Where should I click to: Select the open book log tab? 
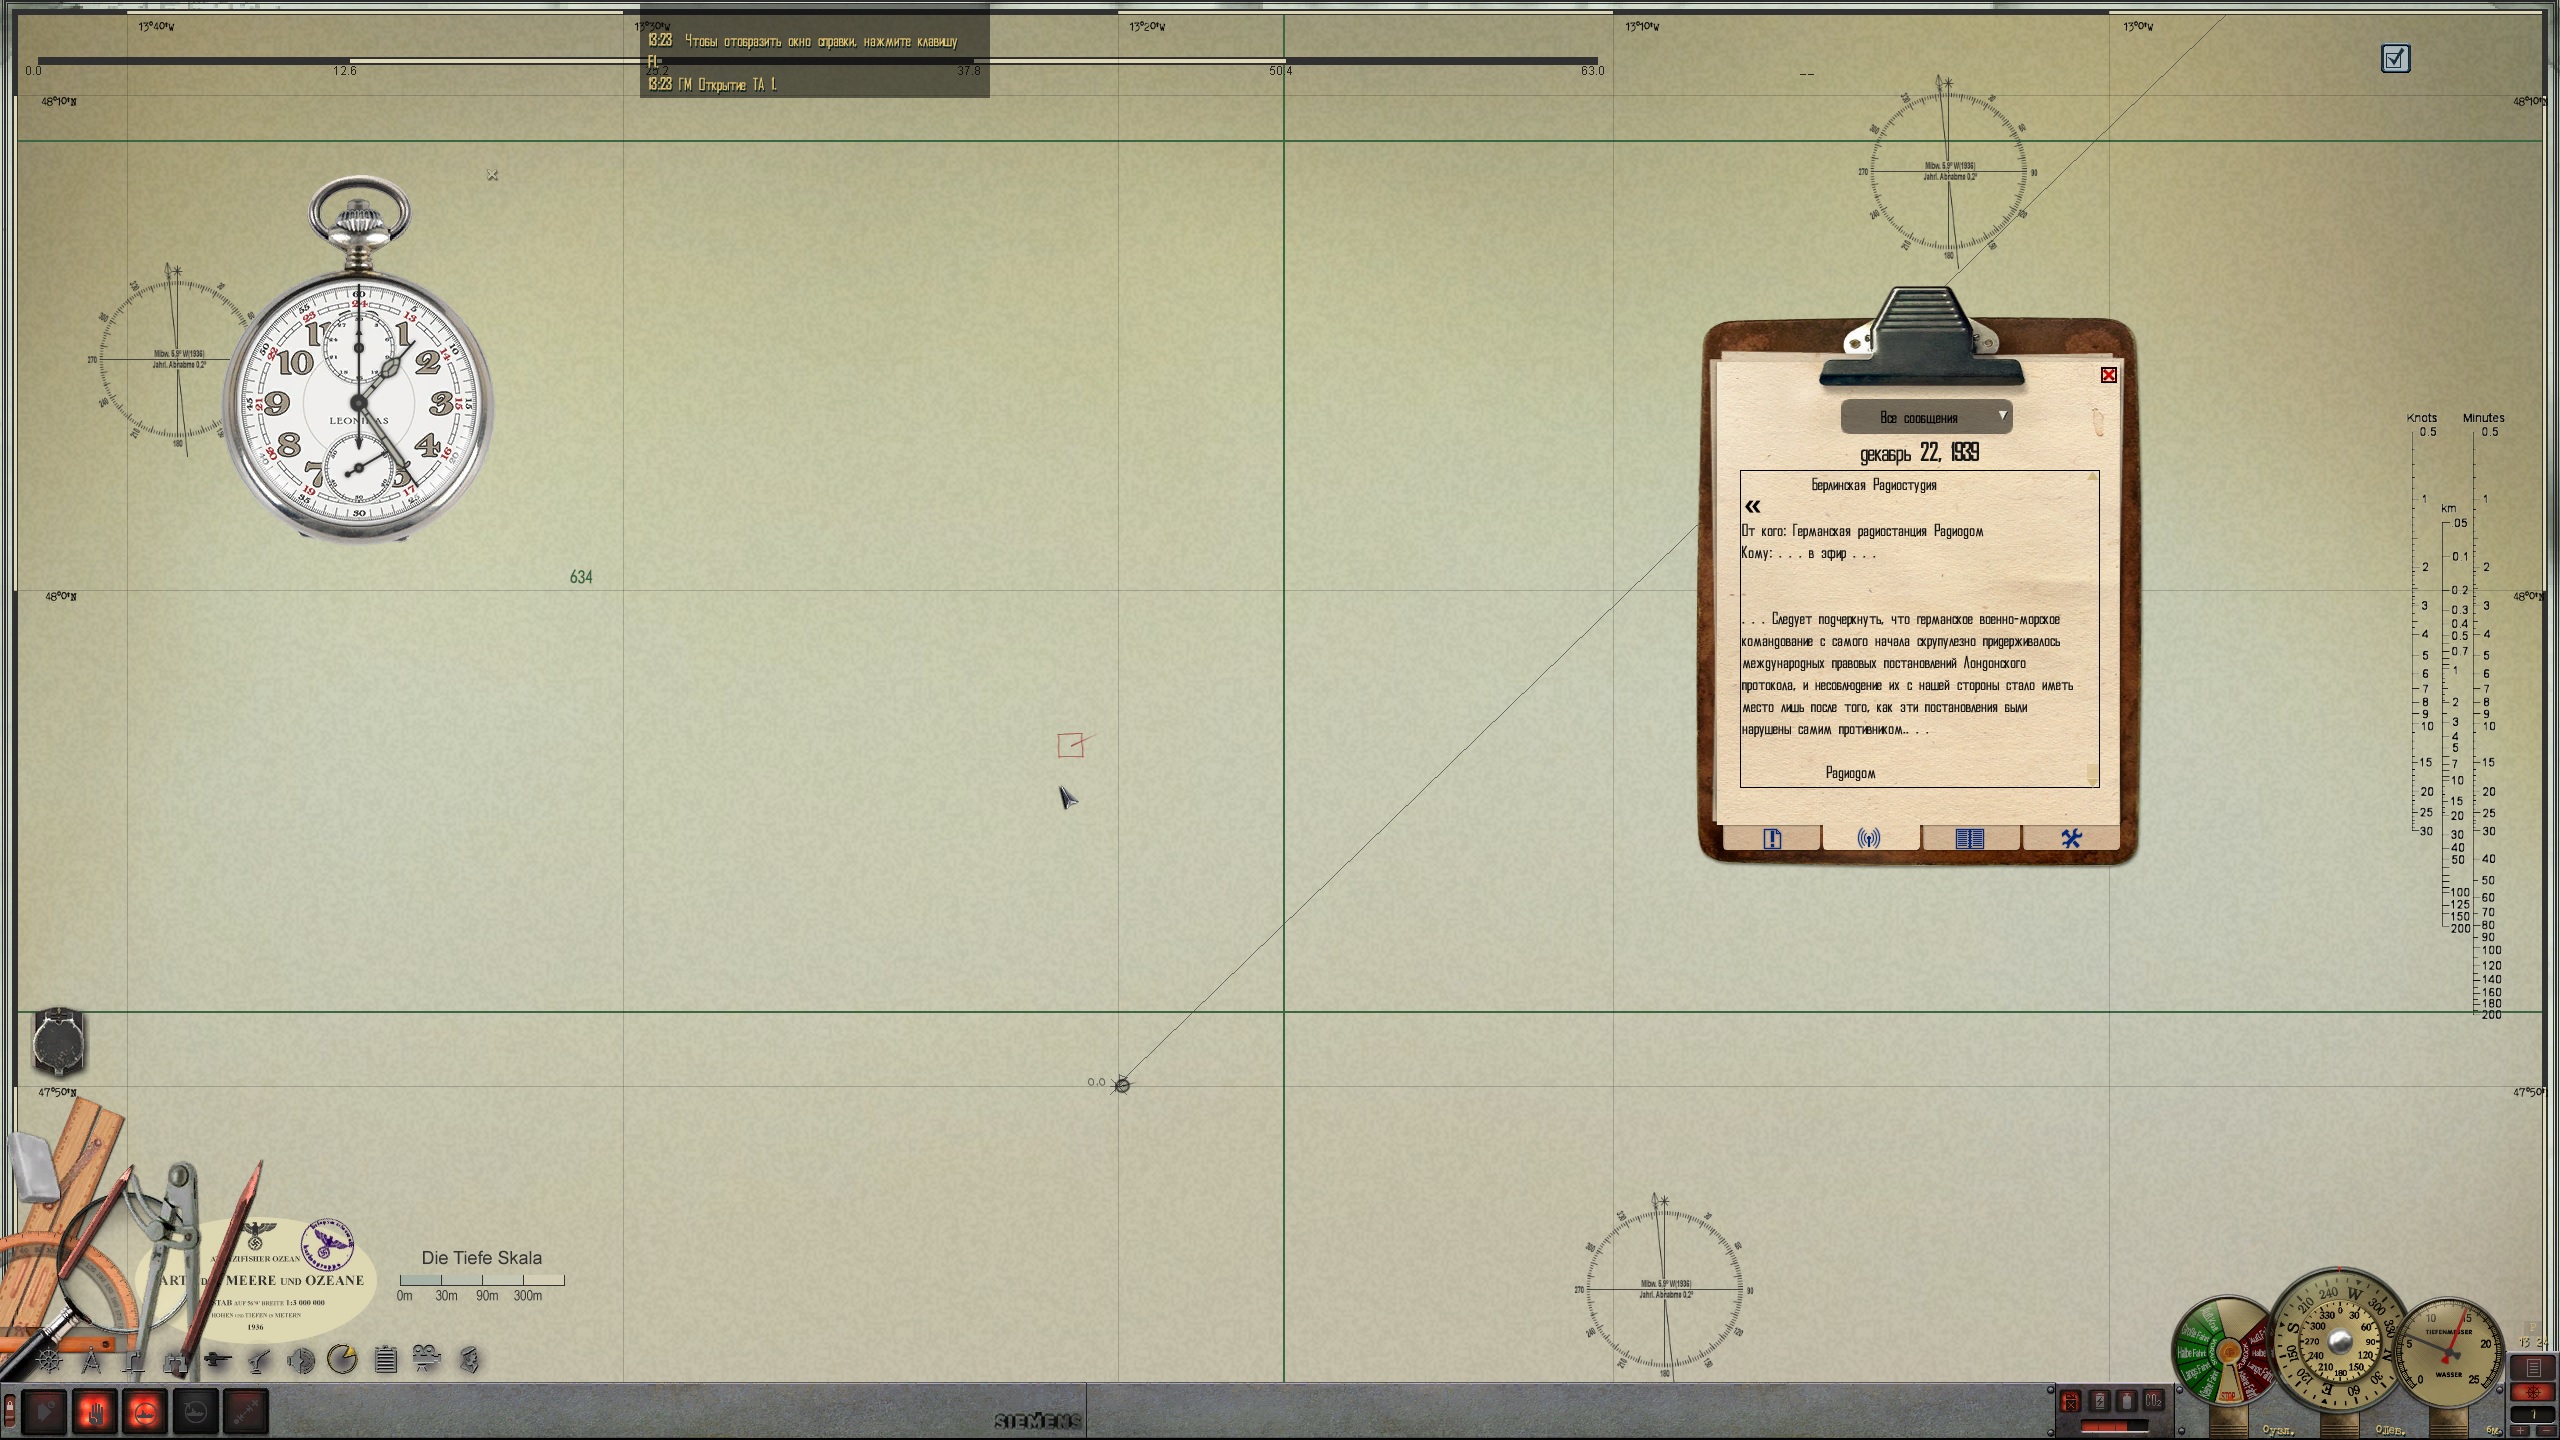pos(1969,838)
